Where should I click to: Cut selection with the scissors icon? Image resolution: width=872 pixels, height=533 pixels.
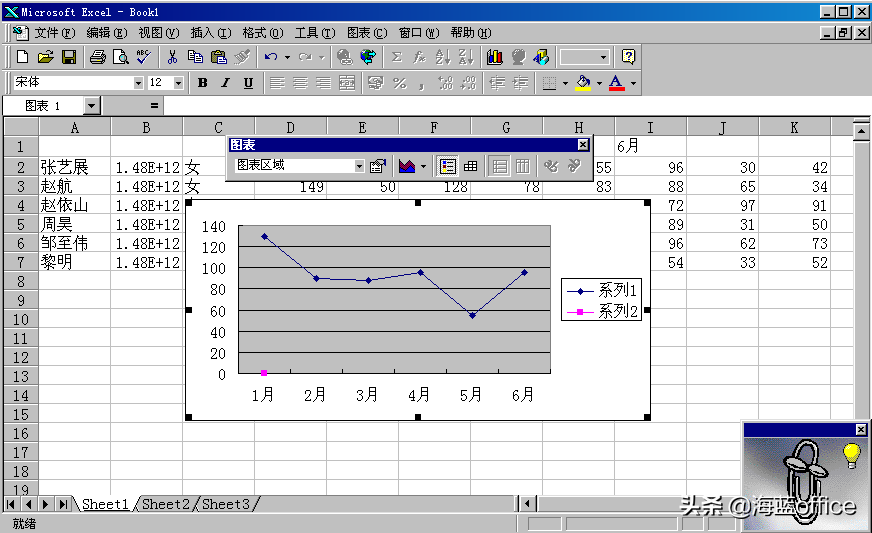172,57
